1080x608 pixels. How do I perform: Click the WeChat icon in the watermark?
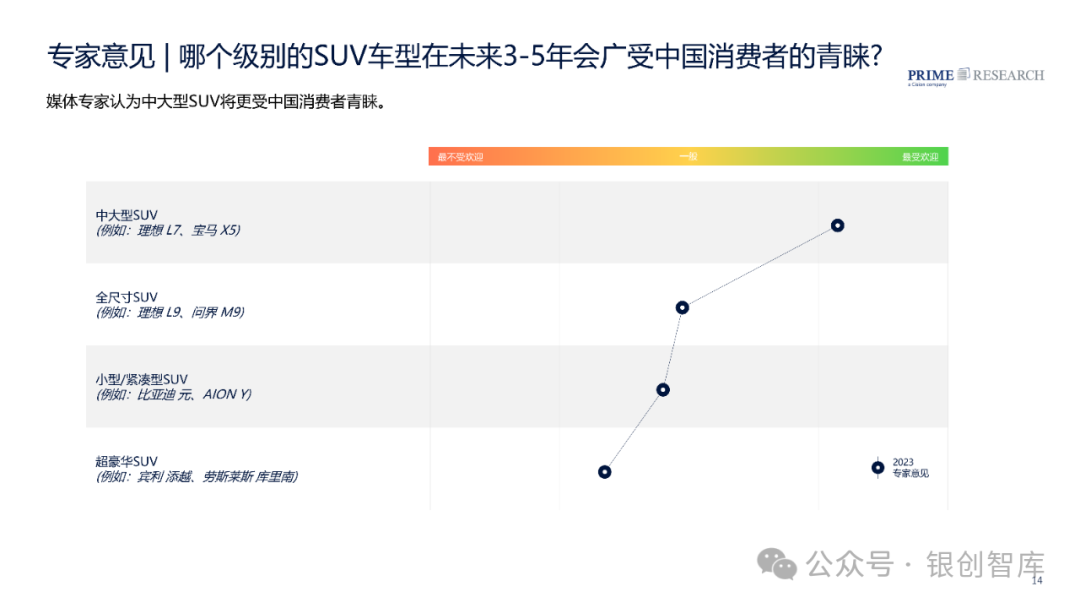click(x=776, y=564)
